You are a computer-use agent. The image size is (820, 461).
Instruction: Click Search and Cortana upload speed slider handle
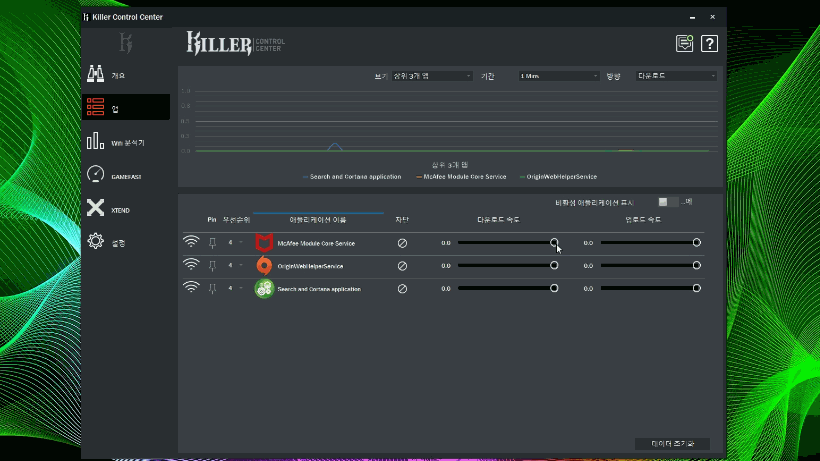[x=697, y=288]
